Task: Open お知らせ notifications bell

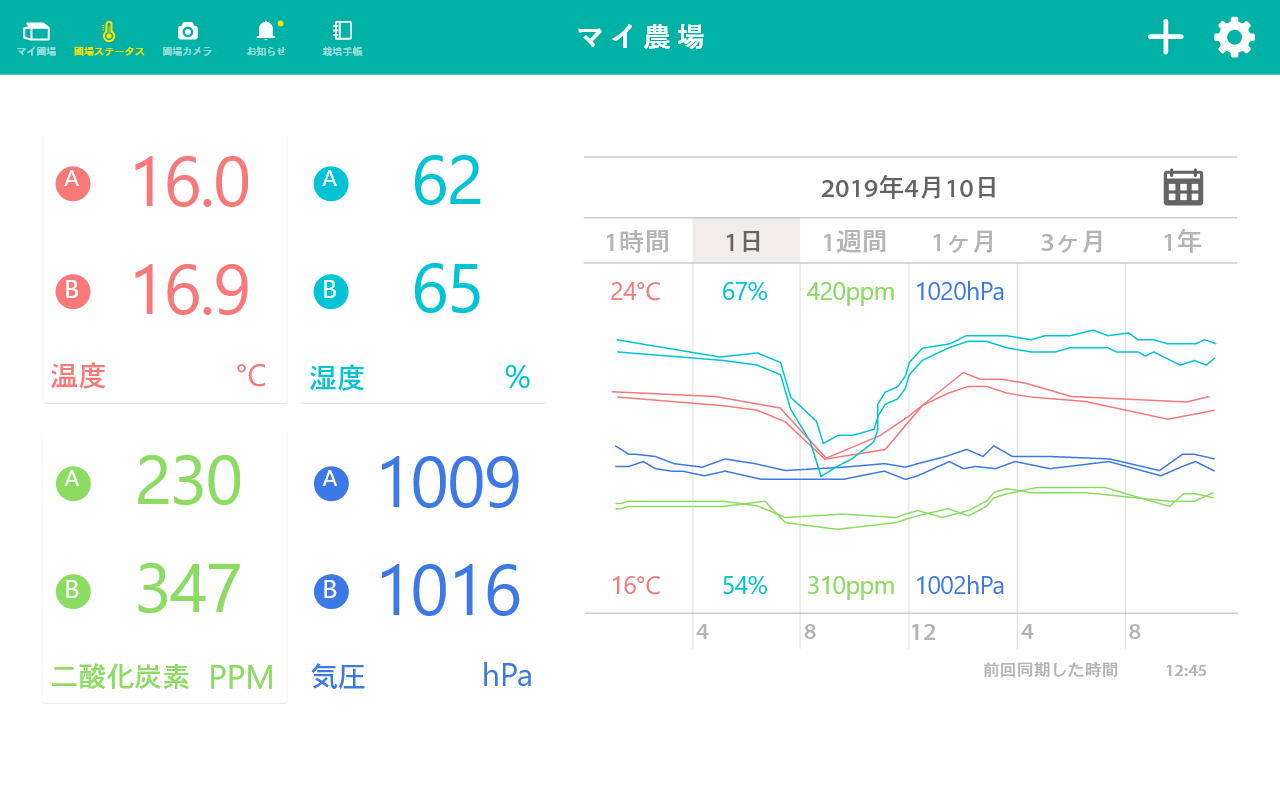Action: click(265, 31)
